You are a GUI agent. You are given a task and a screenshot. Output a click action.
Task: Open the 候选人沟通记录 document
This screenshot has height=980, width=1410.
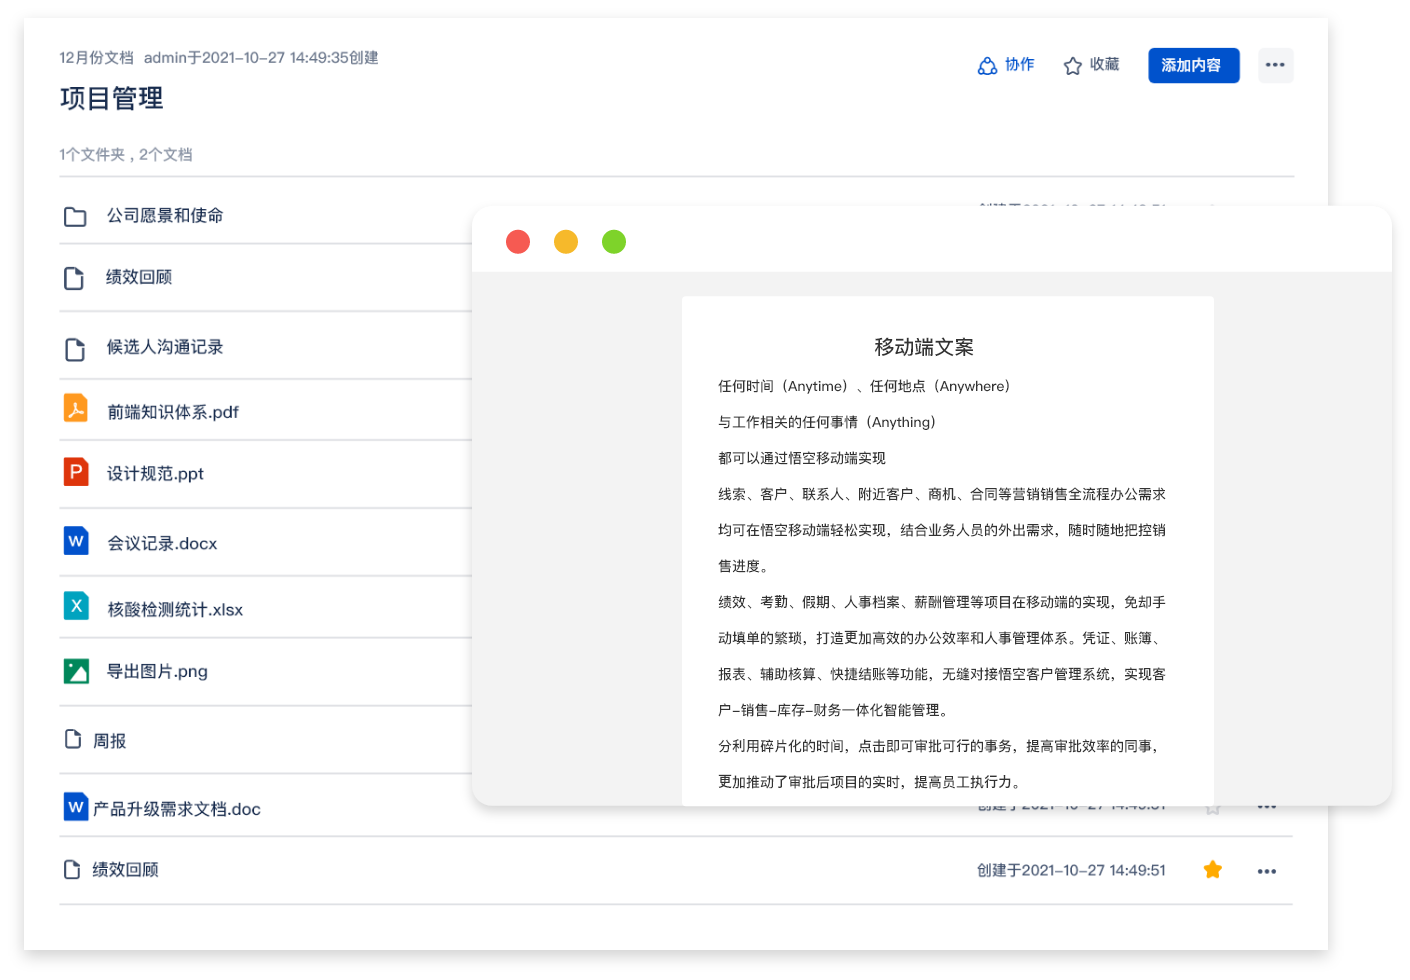[165, 347]
